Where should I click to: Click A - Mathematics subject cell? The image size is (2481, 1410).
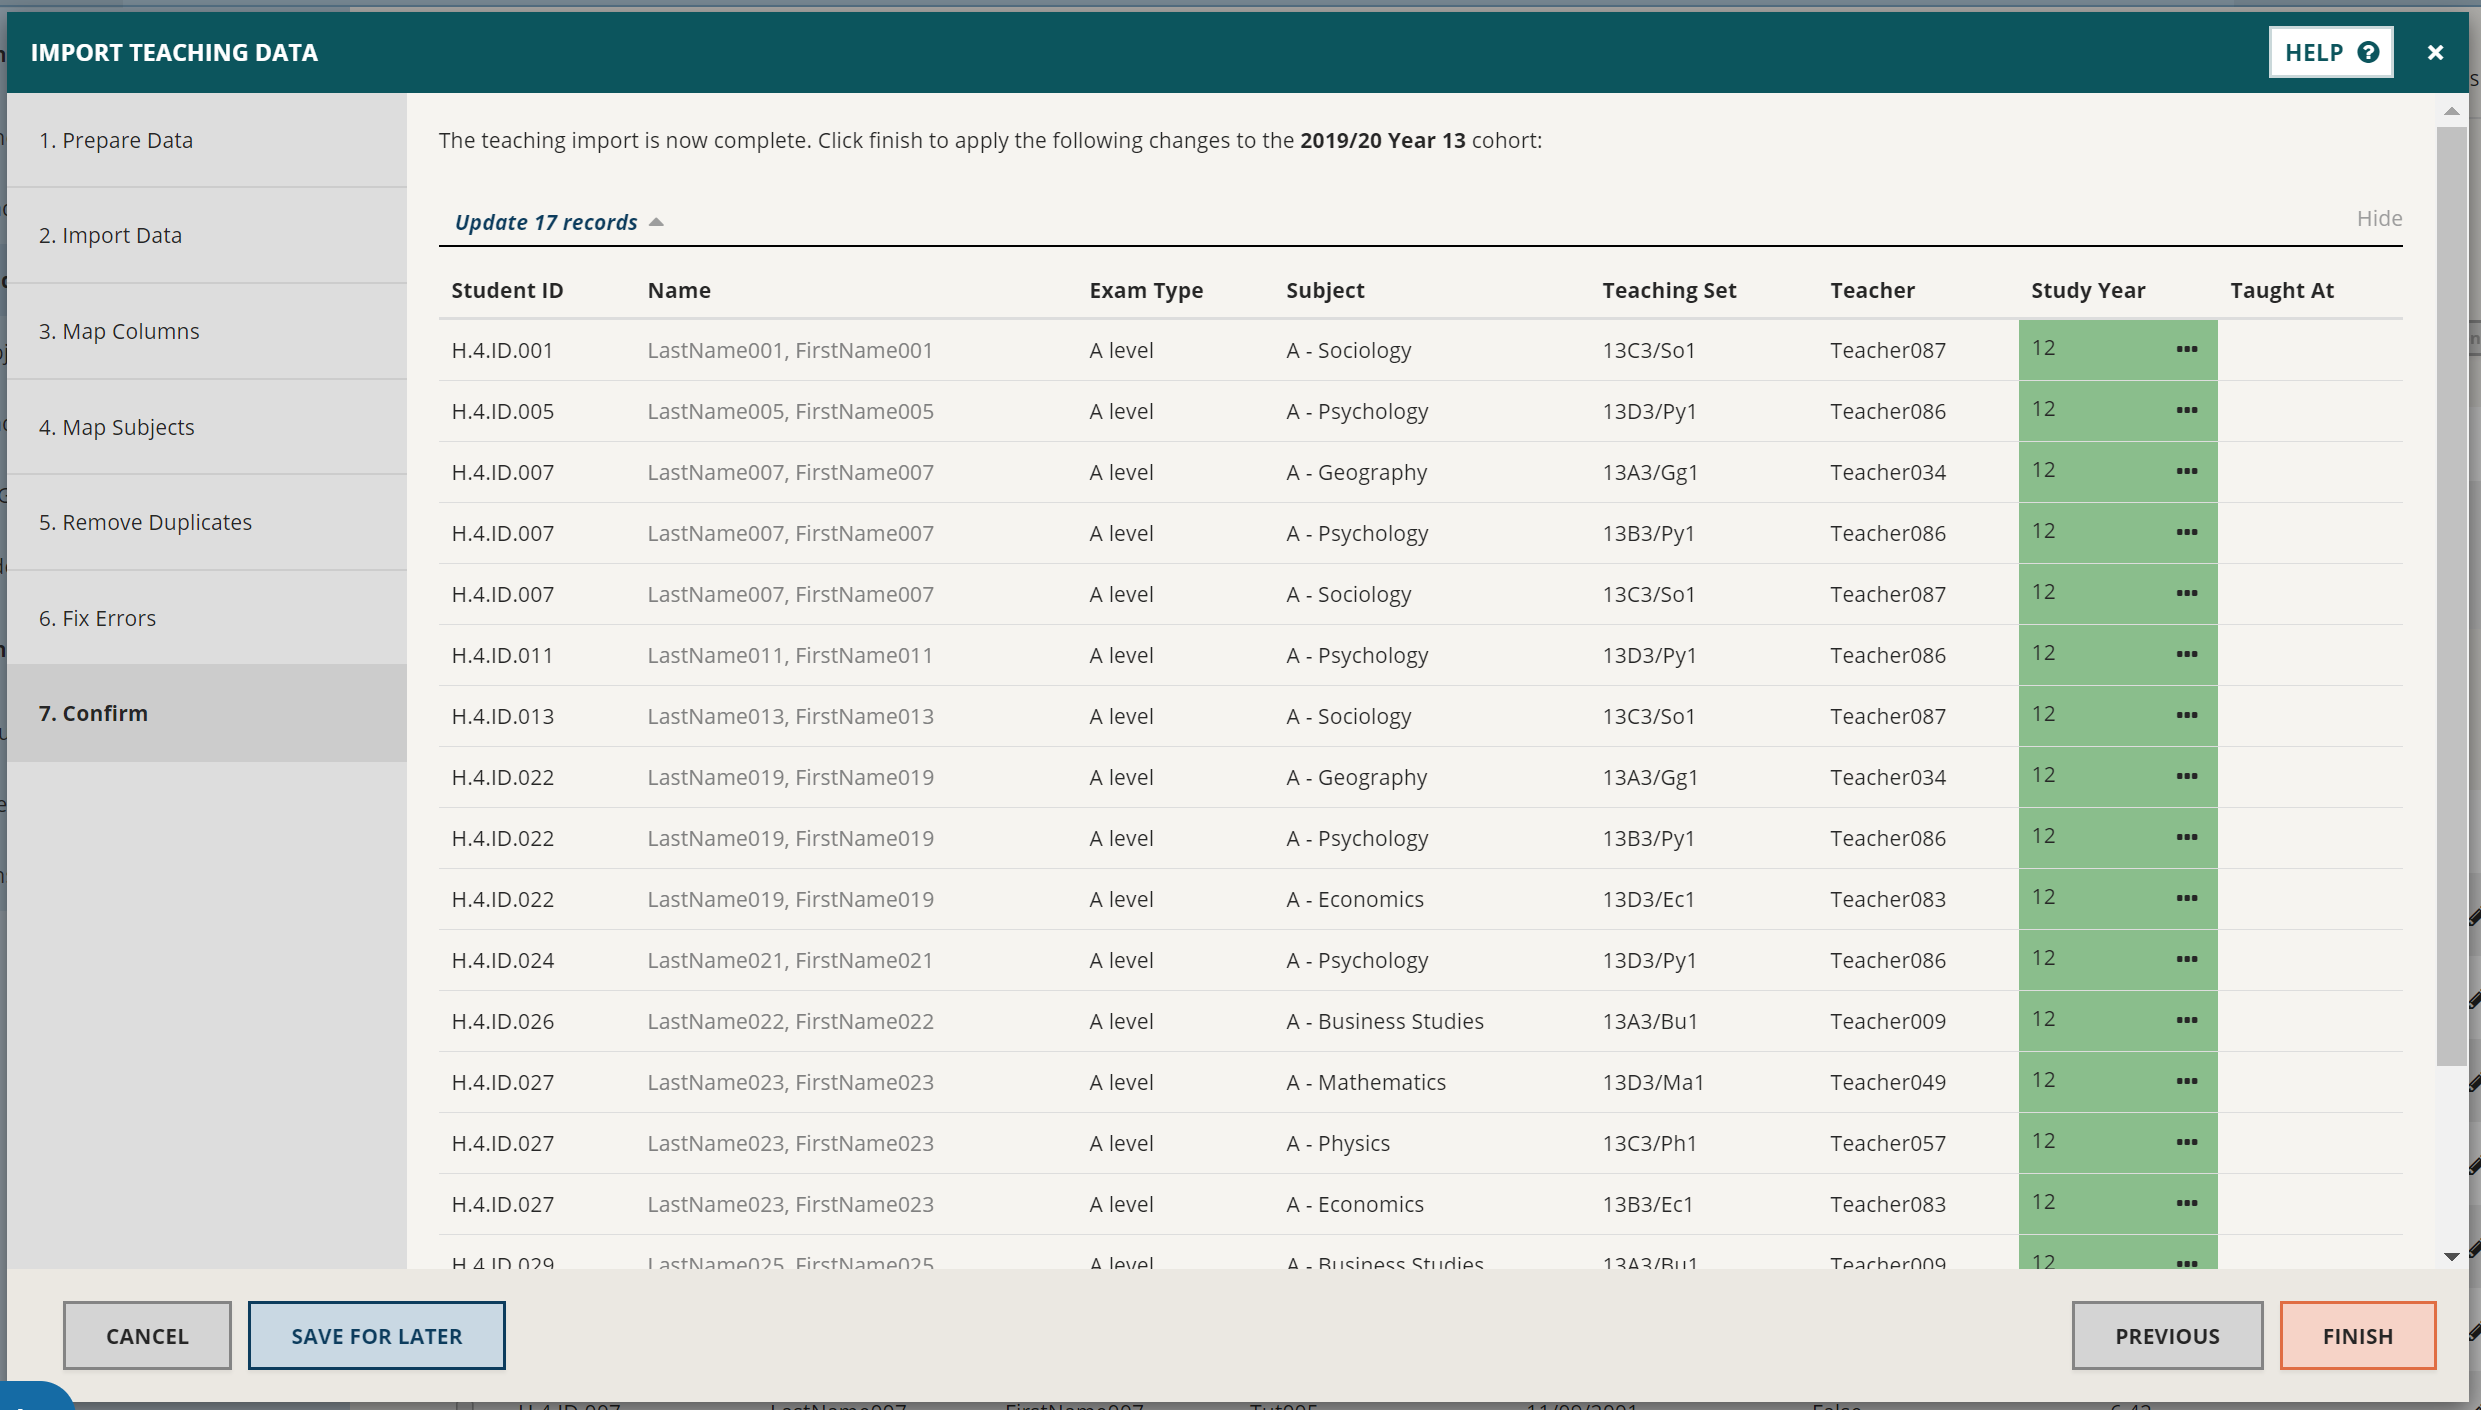(1366, 1082)
